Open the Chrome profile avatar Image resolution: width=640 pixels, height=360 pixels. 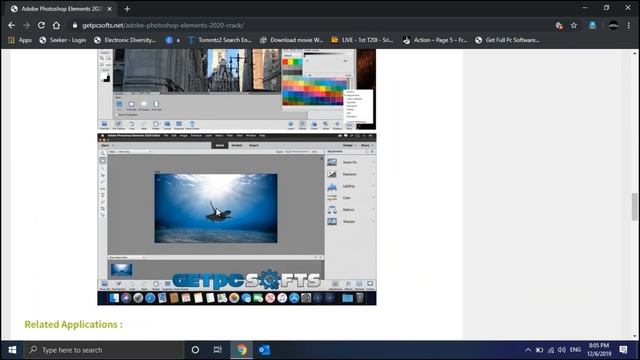point(613,25)
